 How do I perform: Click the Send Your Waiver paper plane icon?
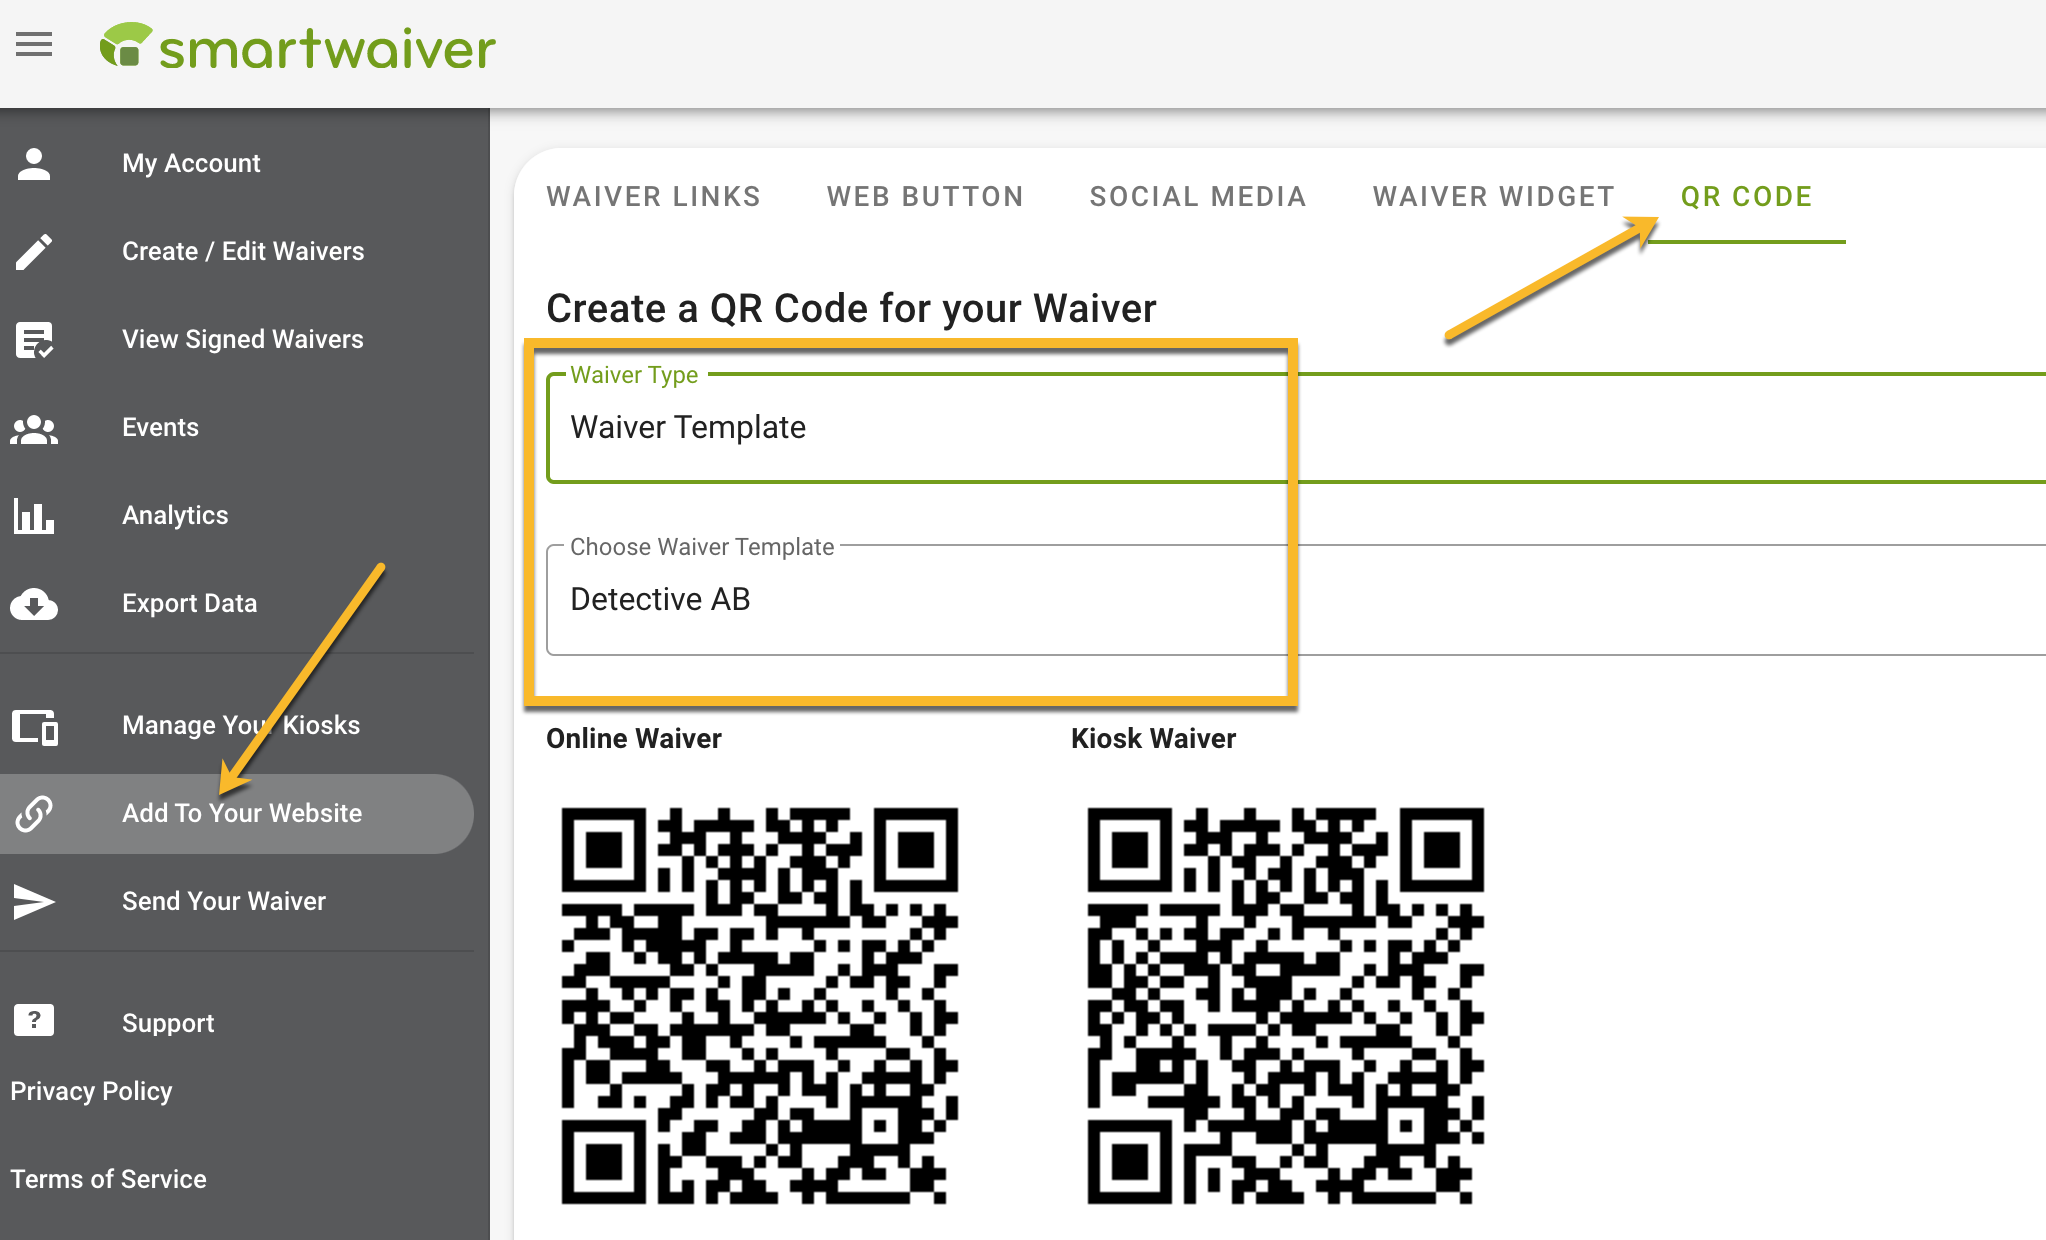tap(34, 901)
